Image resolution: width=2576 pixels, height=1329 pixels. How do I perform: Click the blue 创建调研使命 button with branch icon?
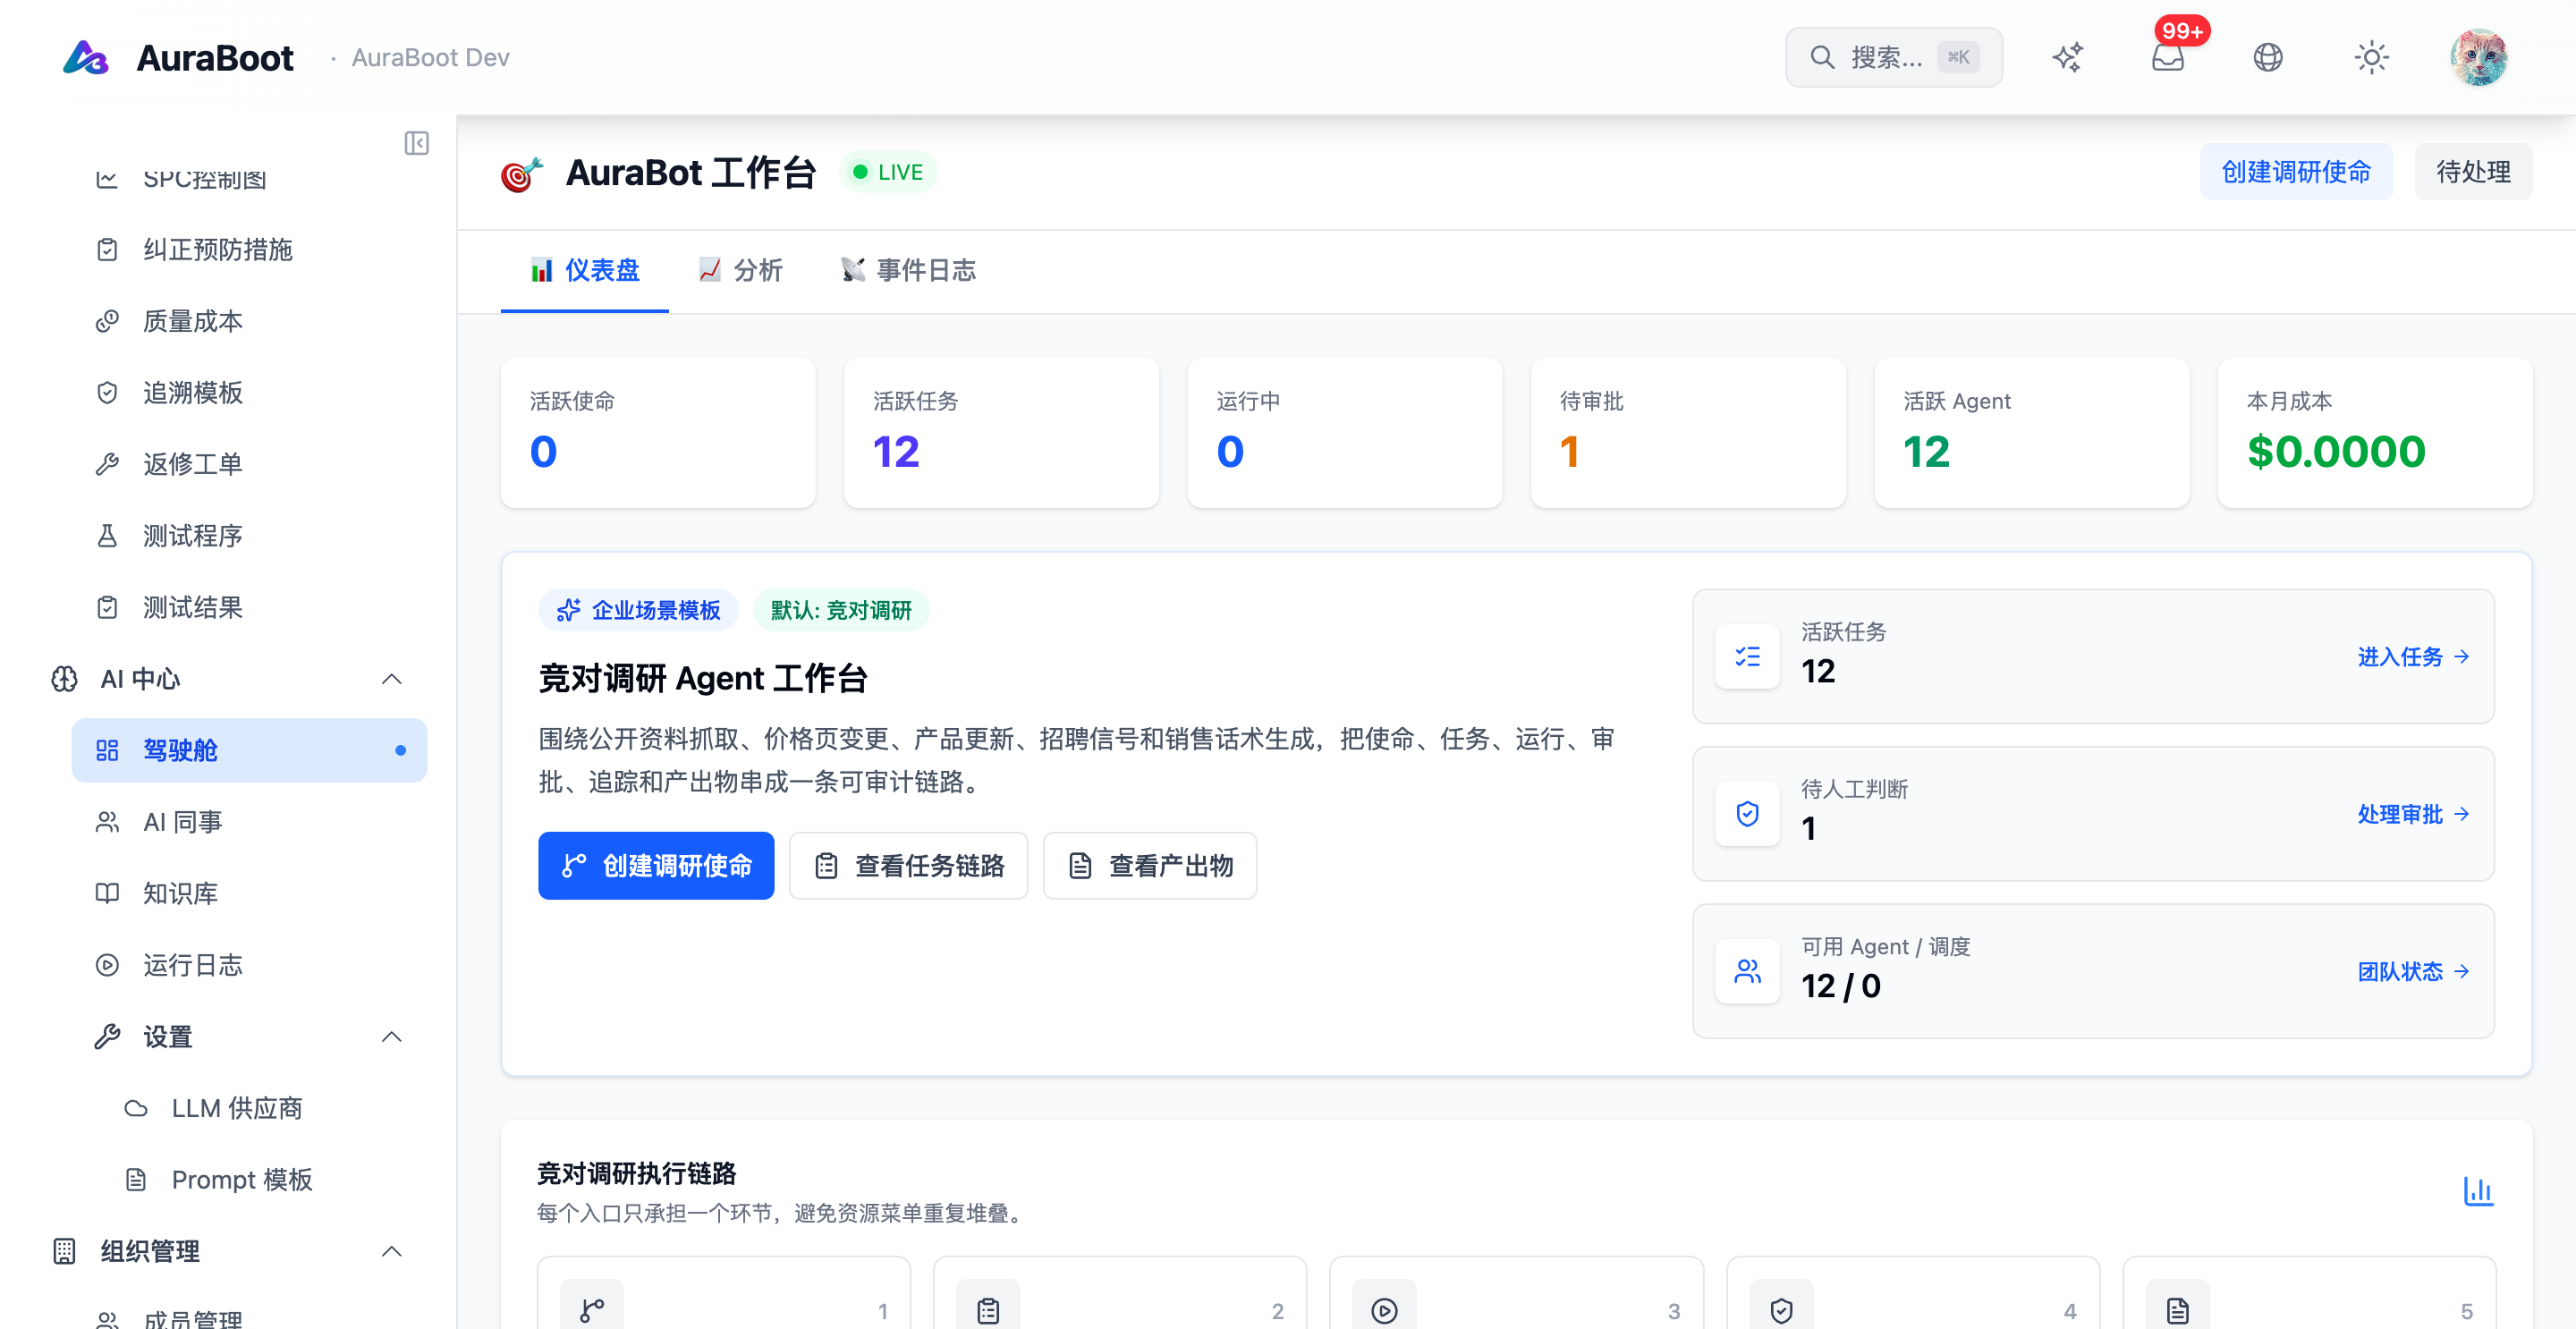coord(656,866)
